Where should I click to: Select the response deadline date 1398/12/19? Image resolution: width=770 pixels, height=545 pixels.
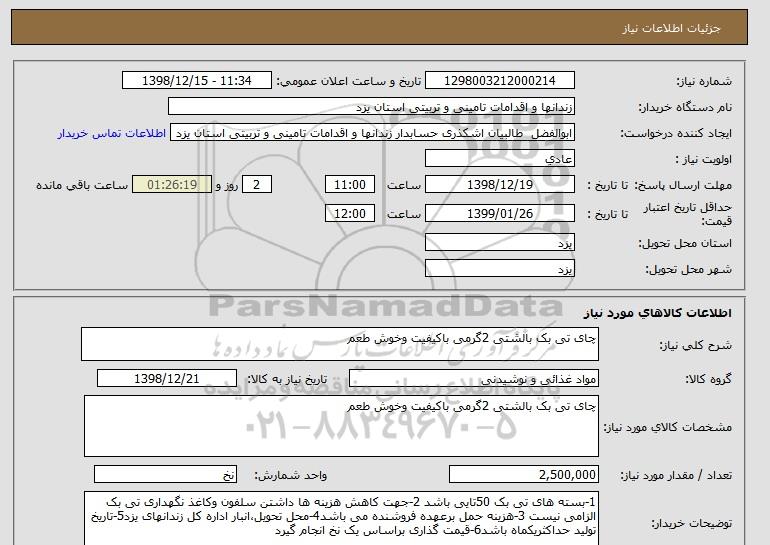500,185
